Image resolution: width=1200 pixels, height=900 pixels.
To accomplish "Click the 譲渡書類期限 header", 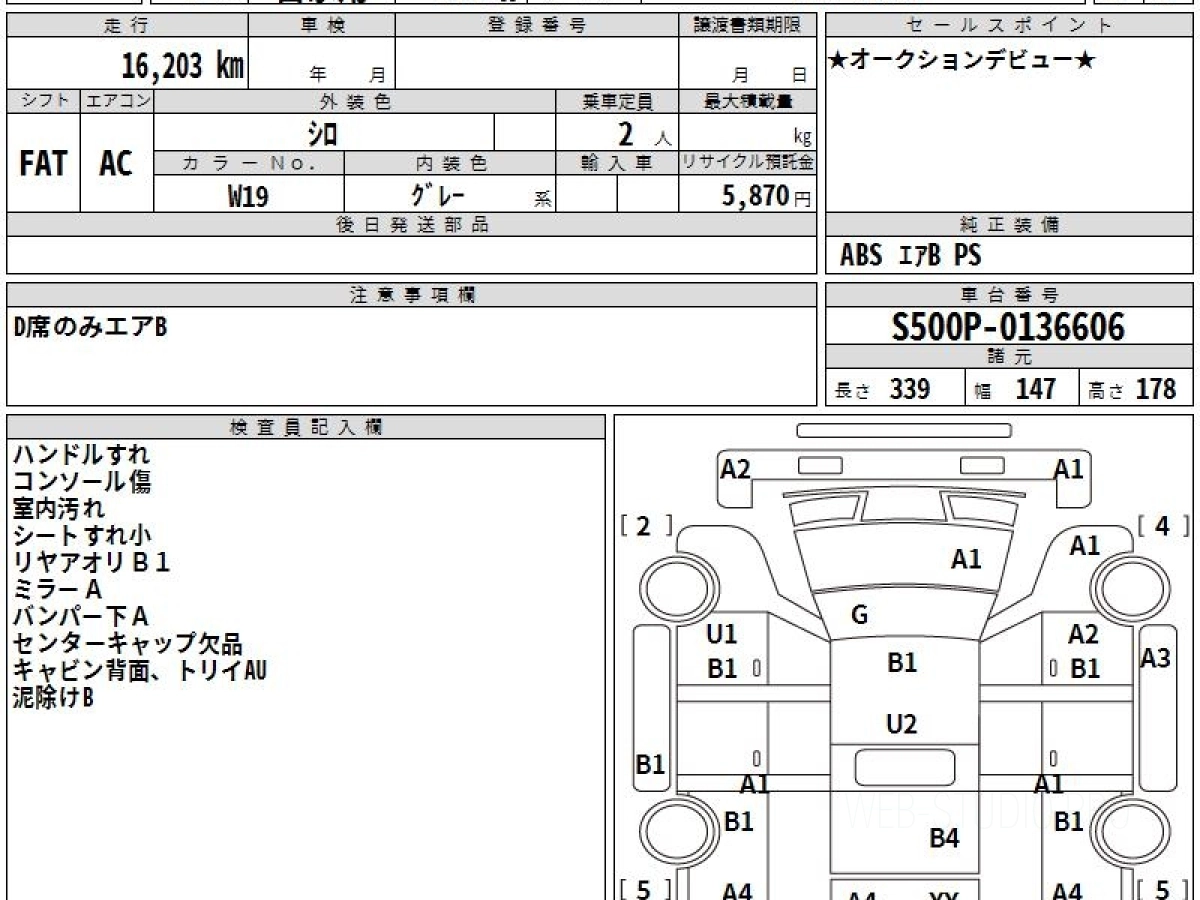I will click(748, 26).
